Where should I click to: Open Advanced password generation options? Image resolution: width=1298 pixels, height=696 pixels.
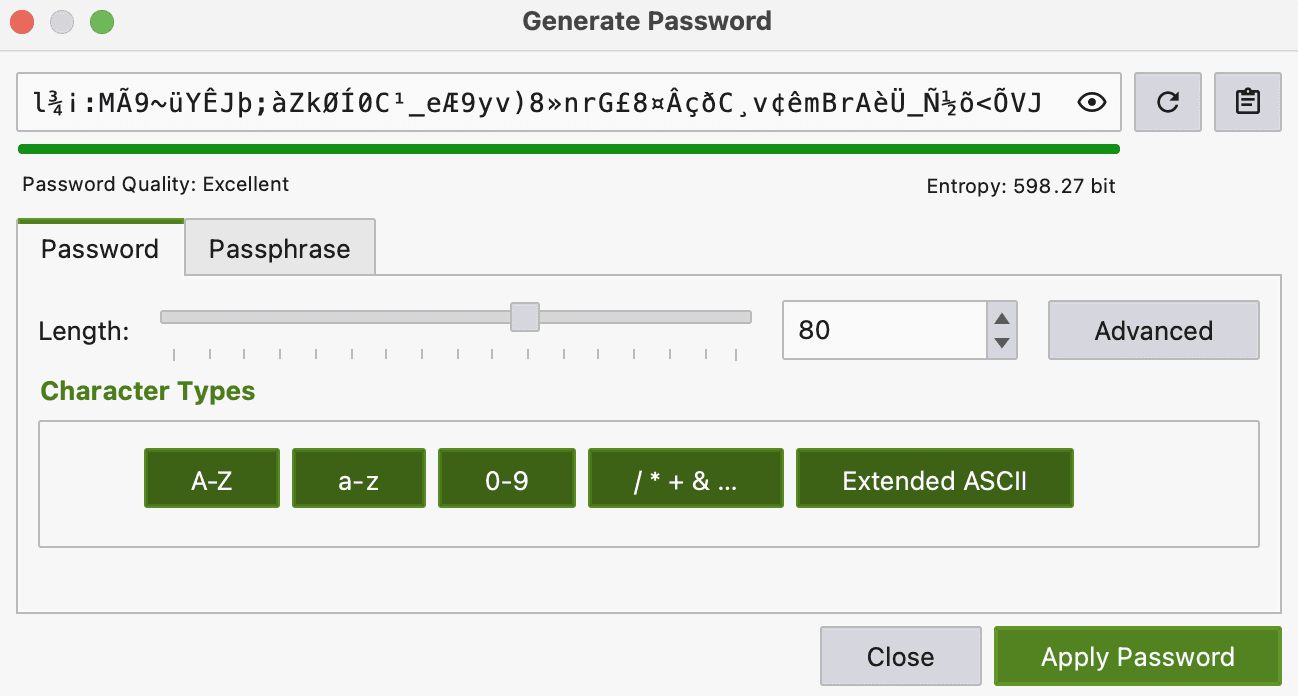click(1153, 330)
